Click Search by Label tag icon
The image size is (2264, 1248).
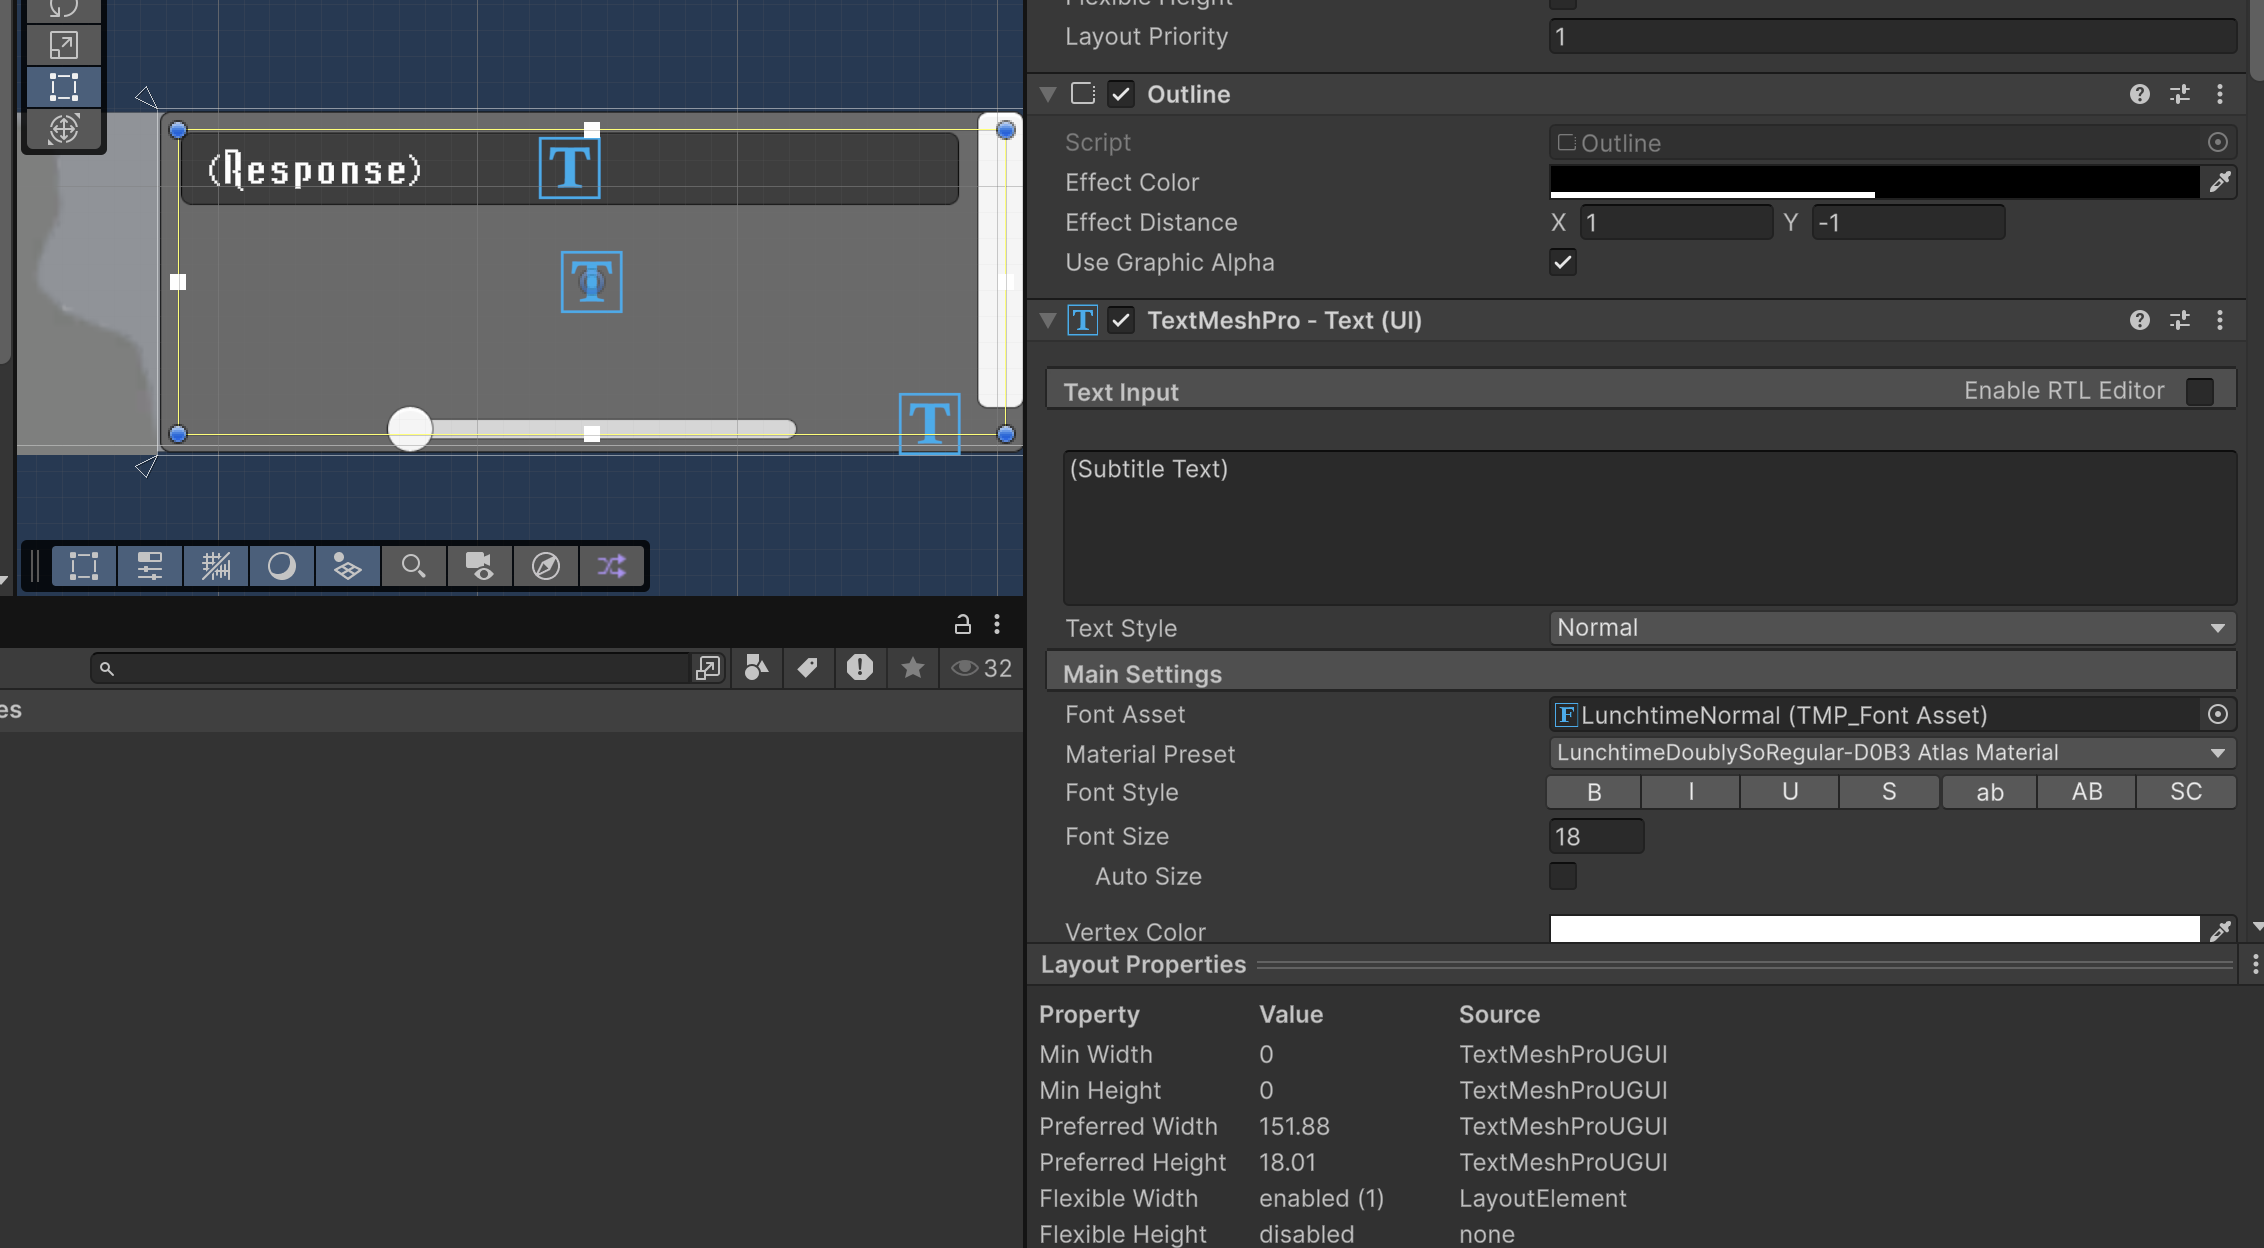[808, 668]
